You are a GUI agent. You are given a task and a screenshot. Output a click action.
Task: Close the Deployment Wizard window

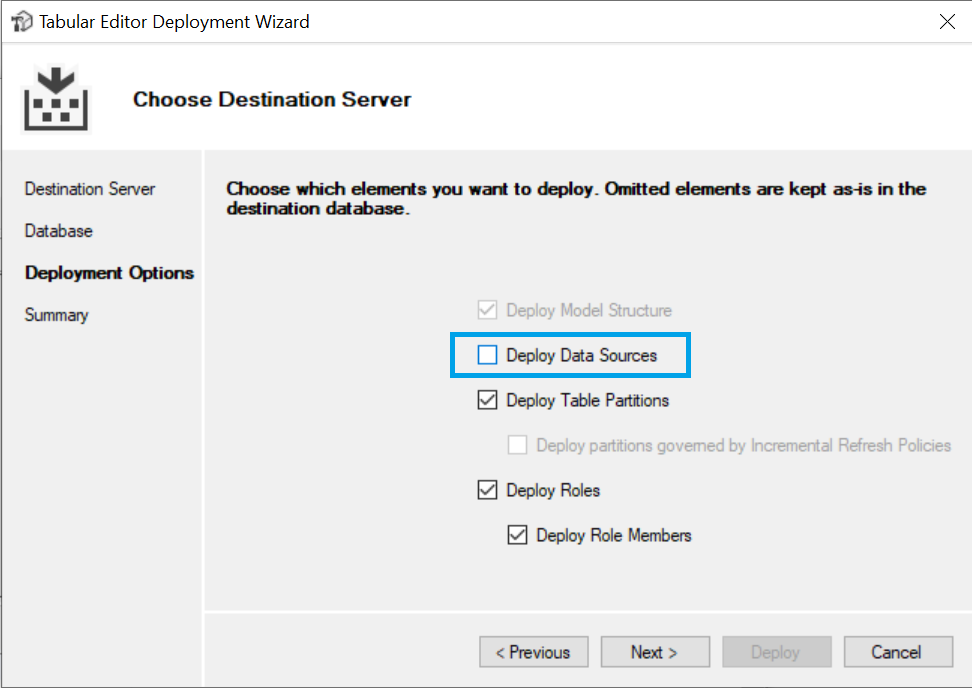947,21
